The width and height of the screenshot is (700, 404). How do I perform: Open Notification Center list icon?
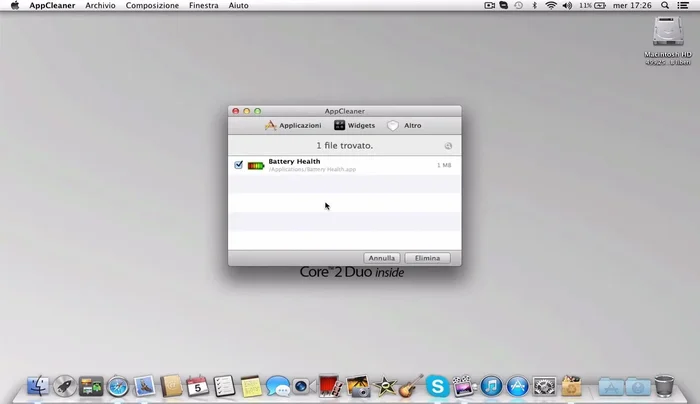tap(683, 5)
